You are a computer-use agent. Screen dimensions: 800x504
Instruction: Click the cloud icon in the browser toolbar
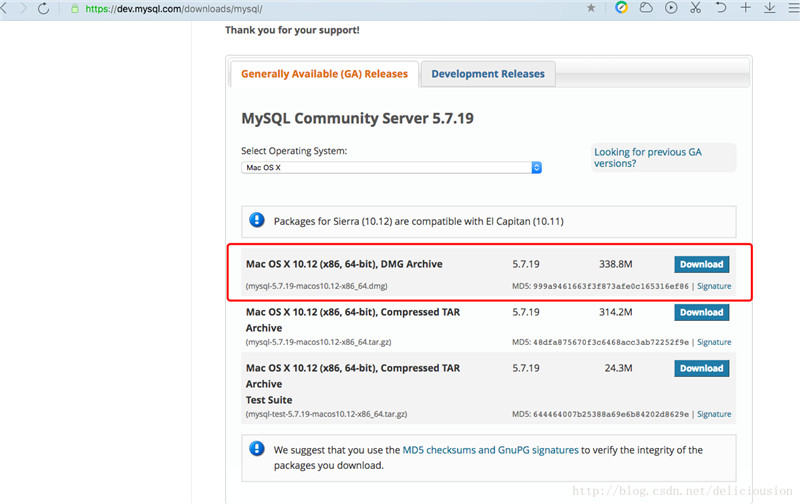tap(646, 8)
